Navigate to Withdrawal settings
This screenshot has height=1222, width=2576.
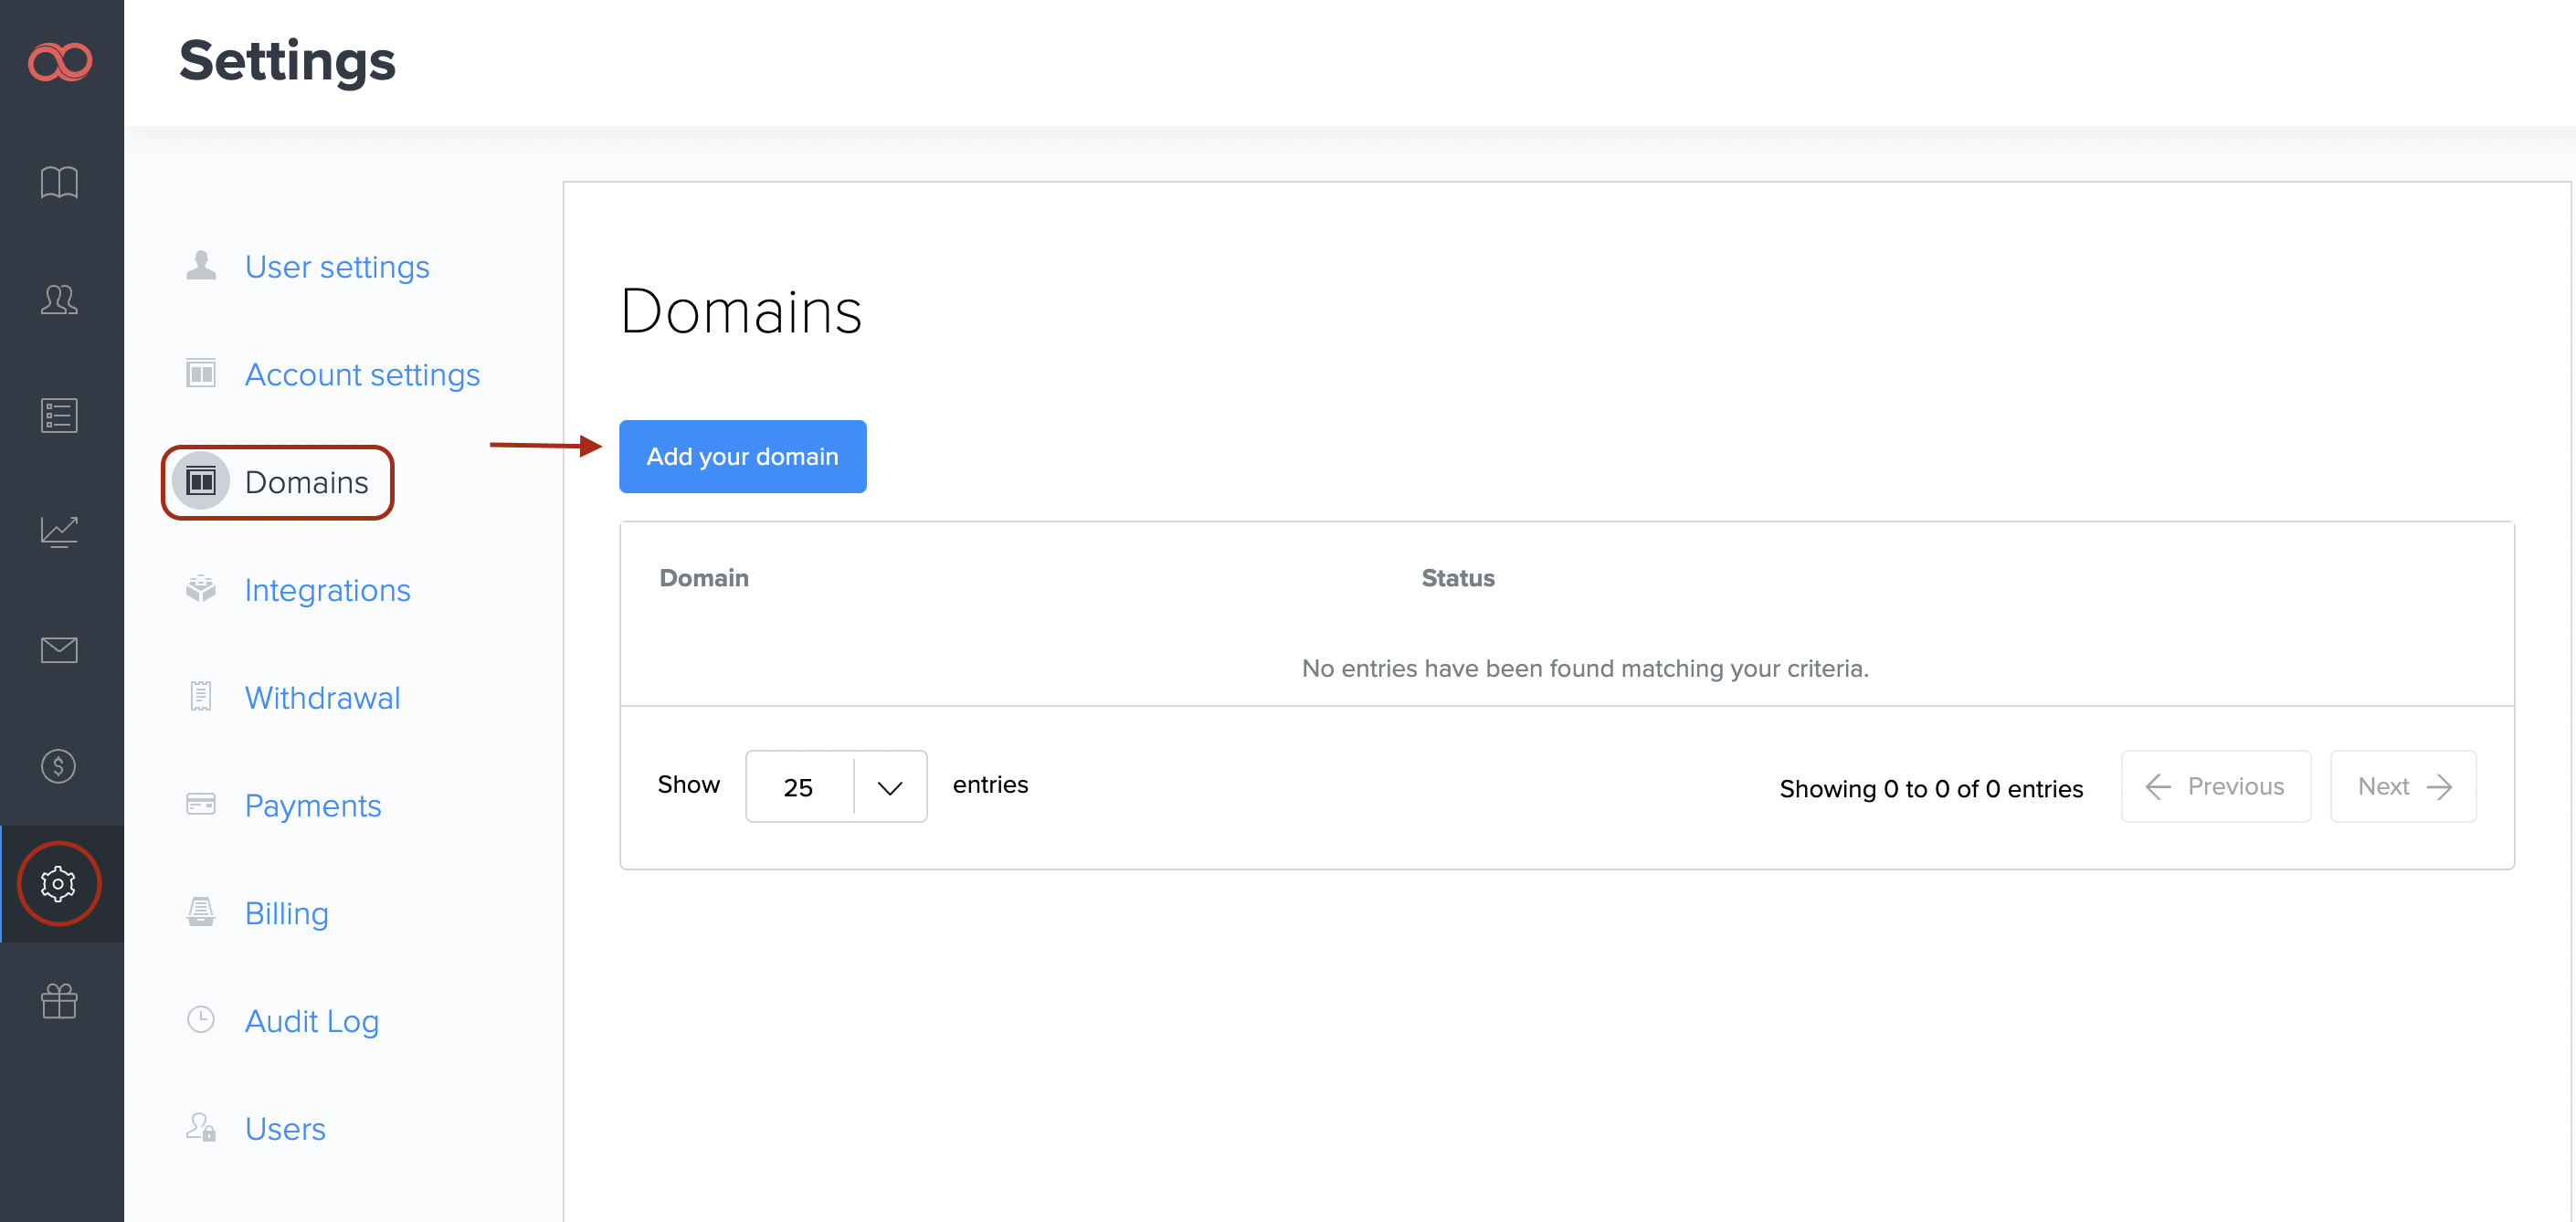point(322,698)
